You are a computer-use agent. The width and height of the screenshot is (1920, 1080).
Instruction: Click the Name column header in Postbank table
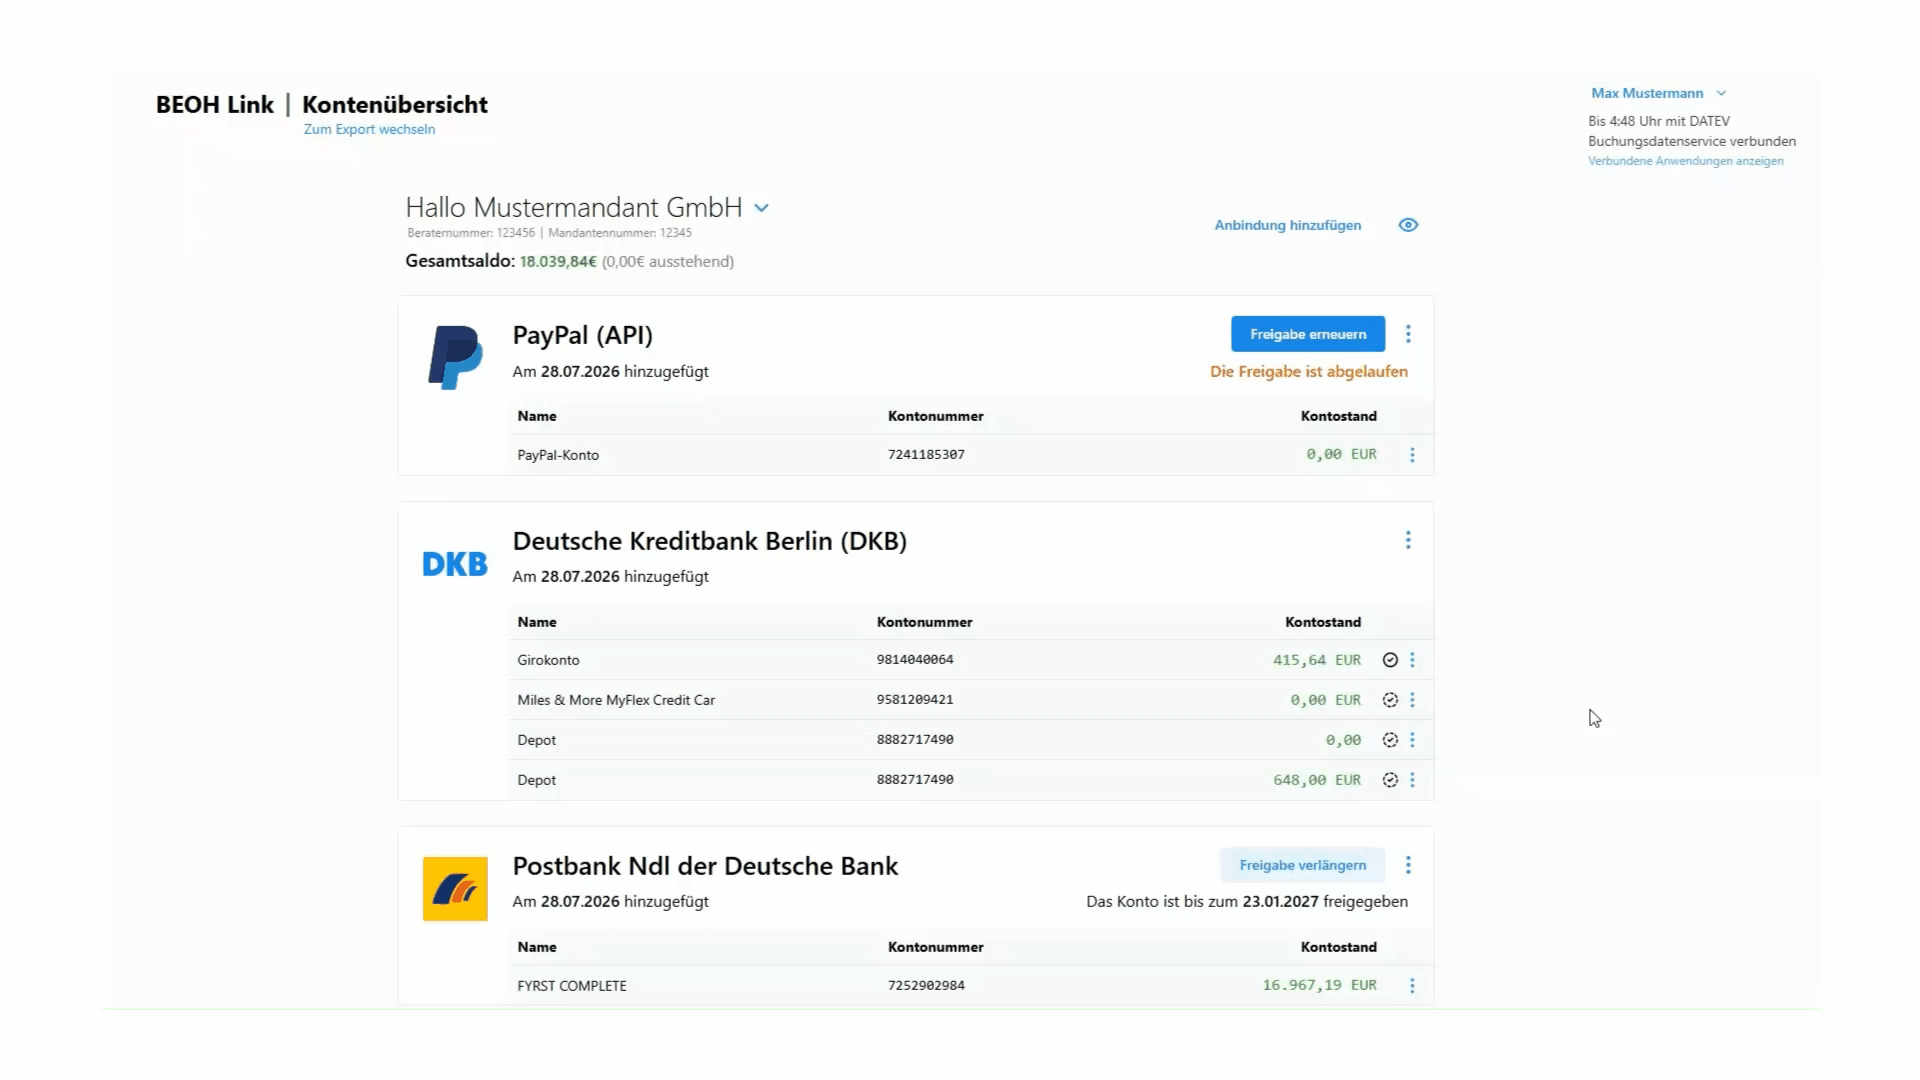[x=537, y=947]
